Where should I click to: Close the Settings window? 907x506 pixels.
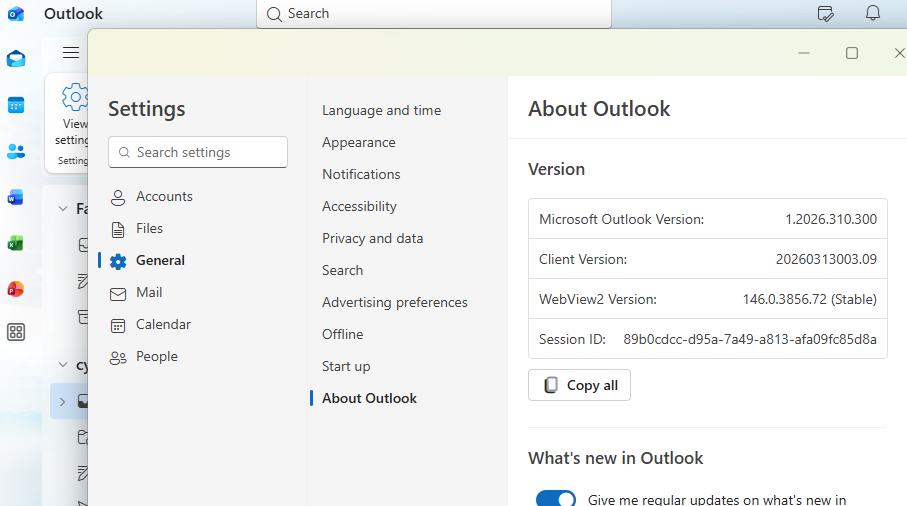(x=899, y=53)
